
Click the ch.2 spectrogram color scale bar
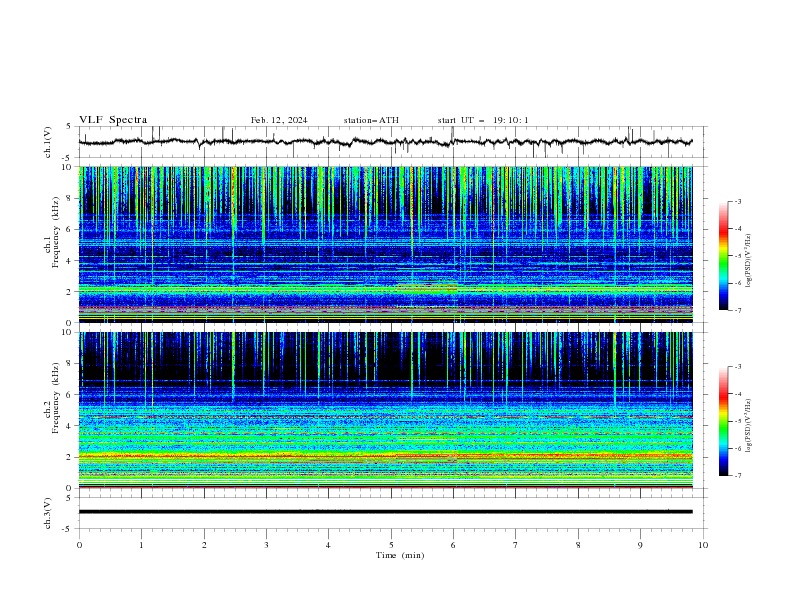coord(723,421)
